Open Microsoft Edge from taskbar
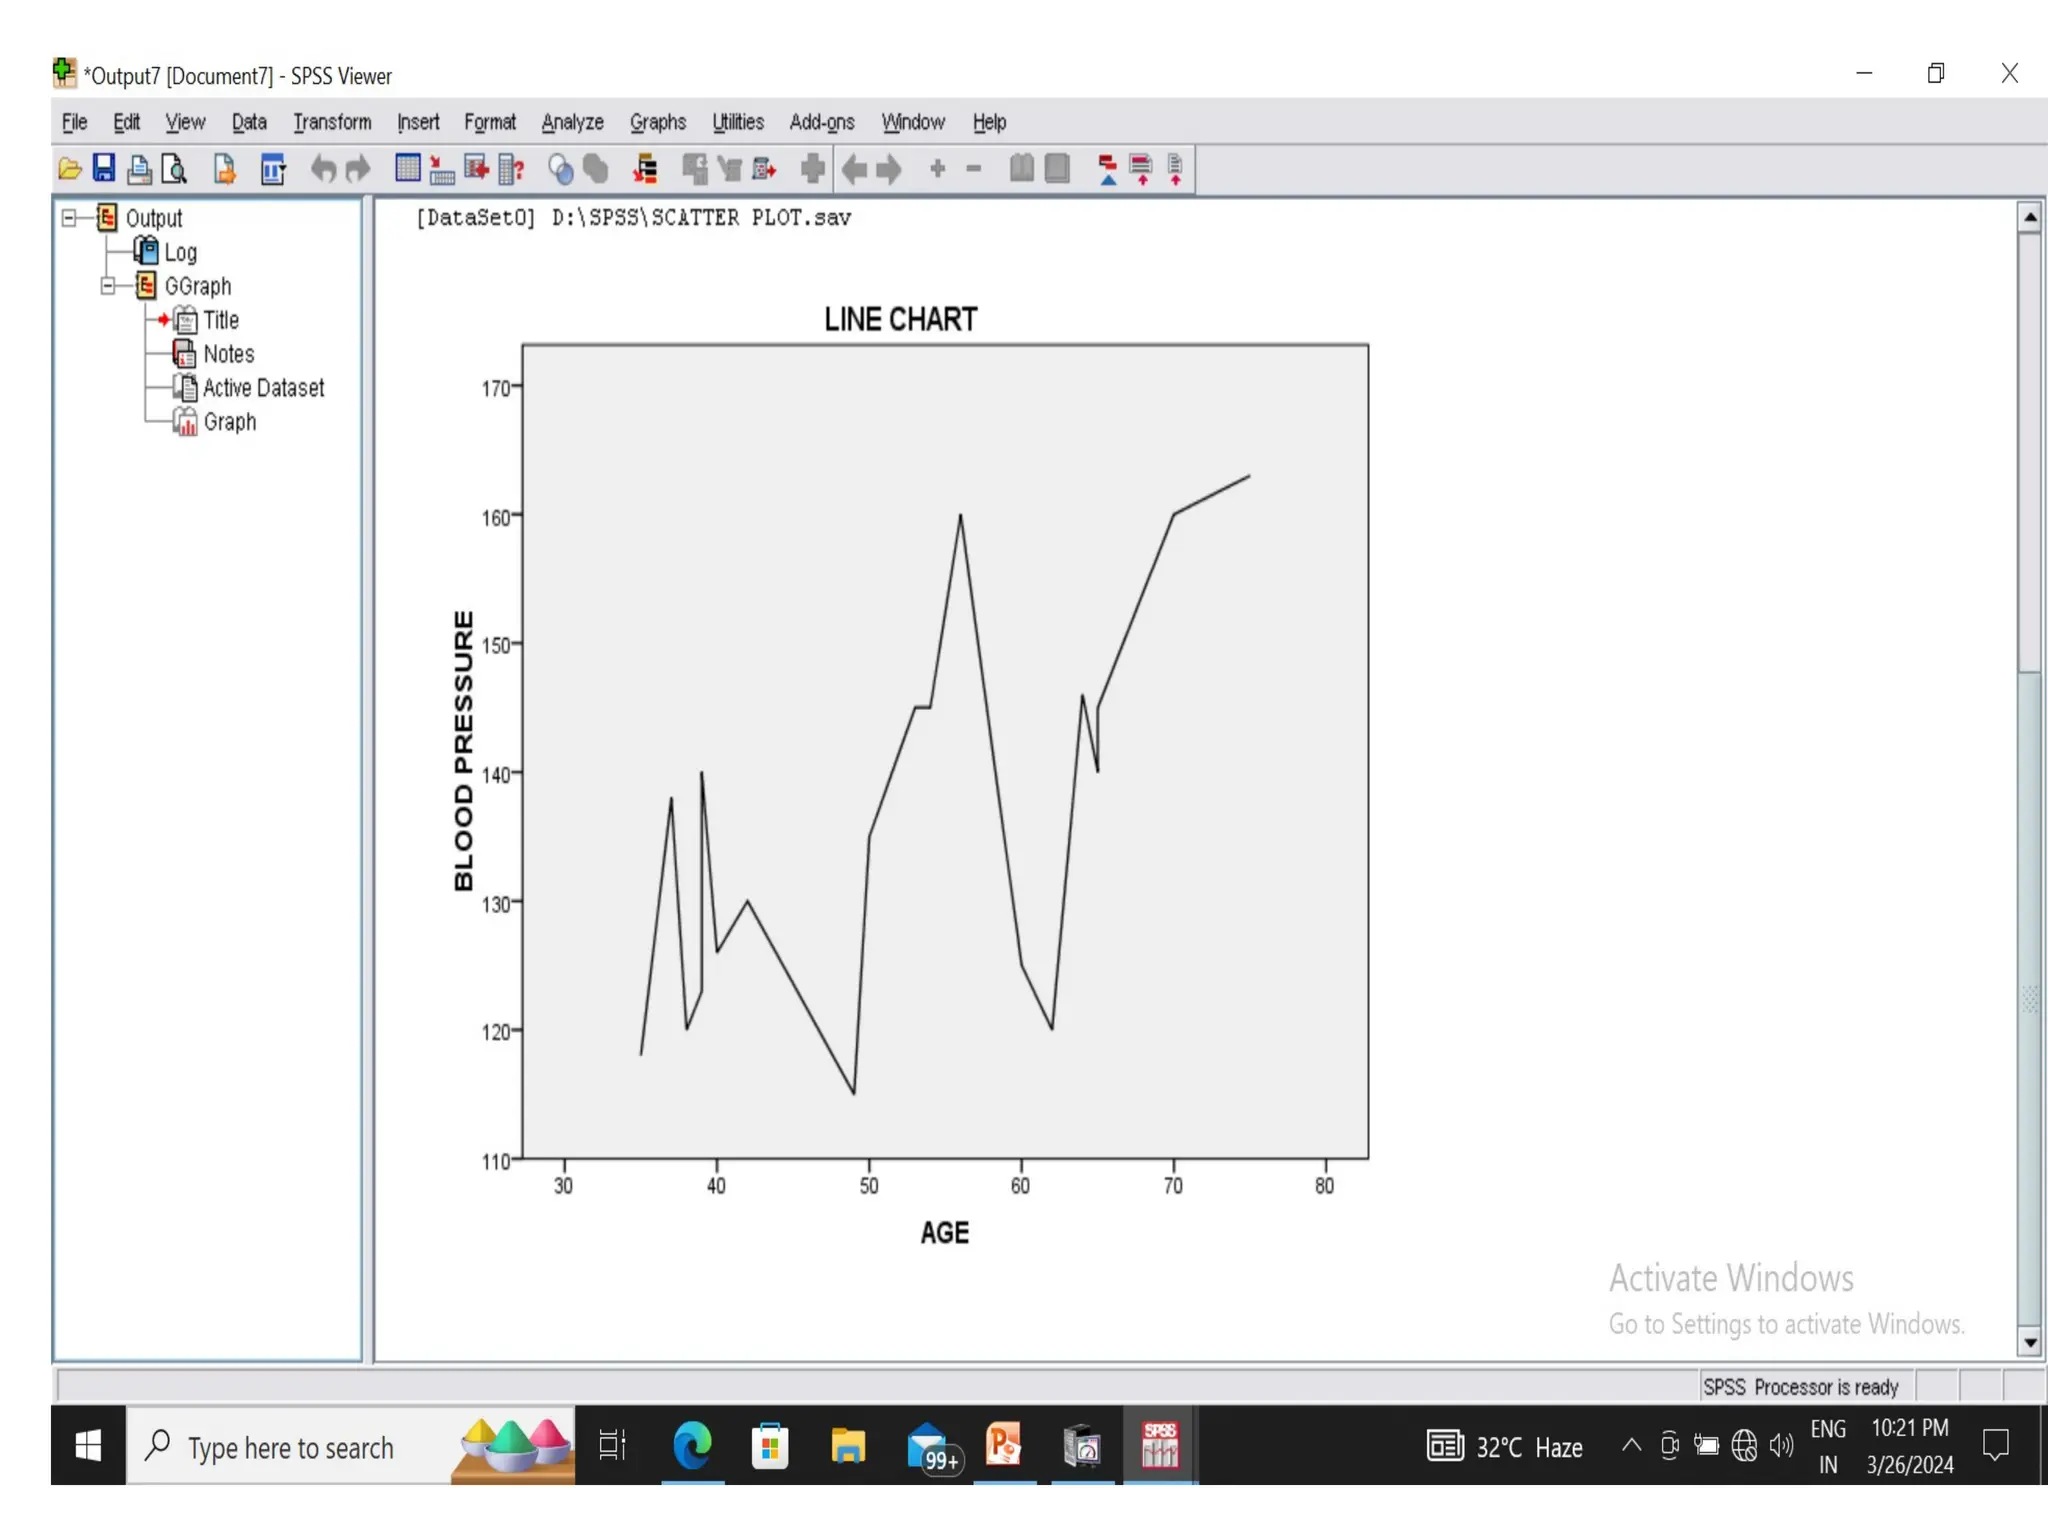 click(x=692, y=1446)
